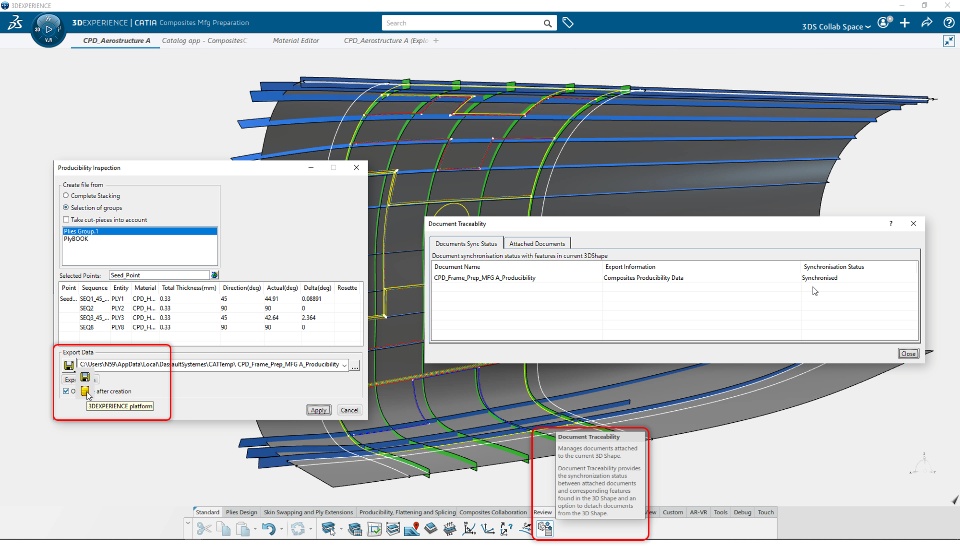Switch to the Catalog app tab
The height and width of the screenshot is (547, 960).
pos(204,40)
